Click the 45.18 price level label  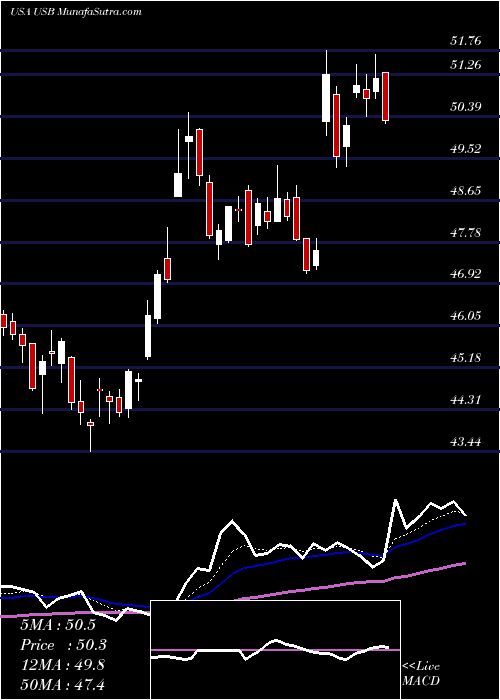pyautogui.click(x=466, y=358)
